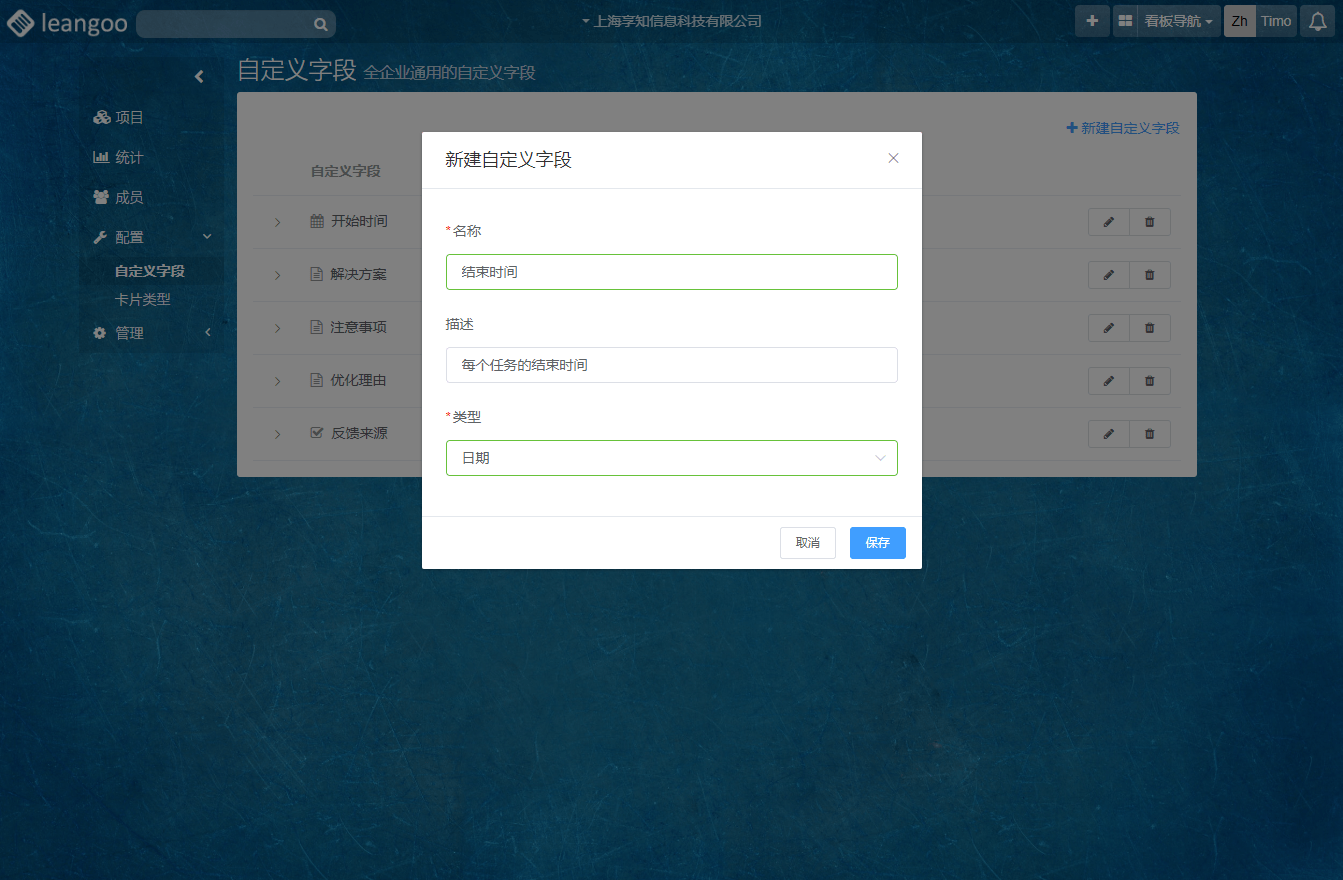Open the 项目 sidebar menu item

pos(129,117)
